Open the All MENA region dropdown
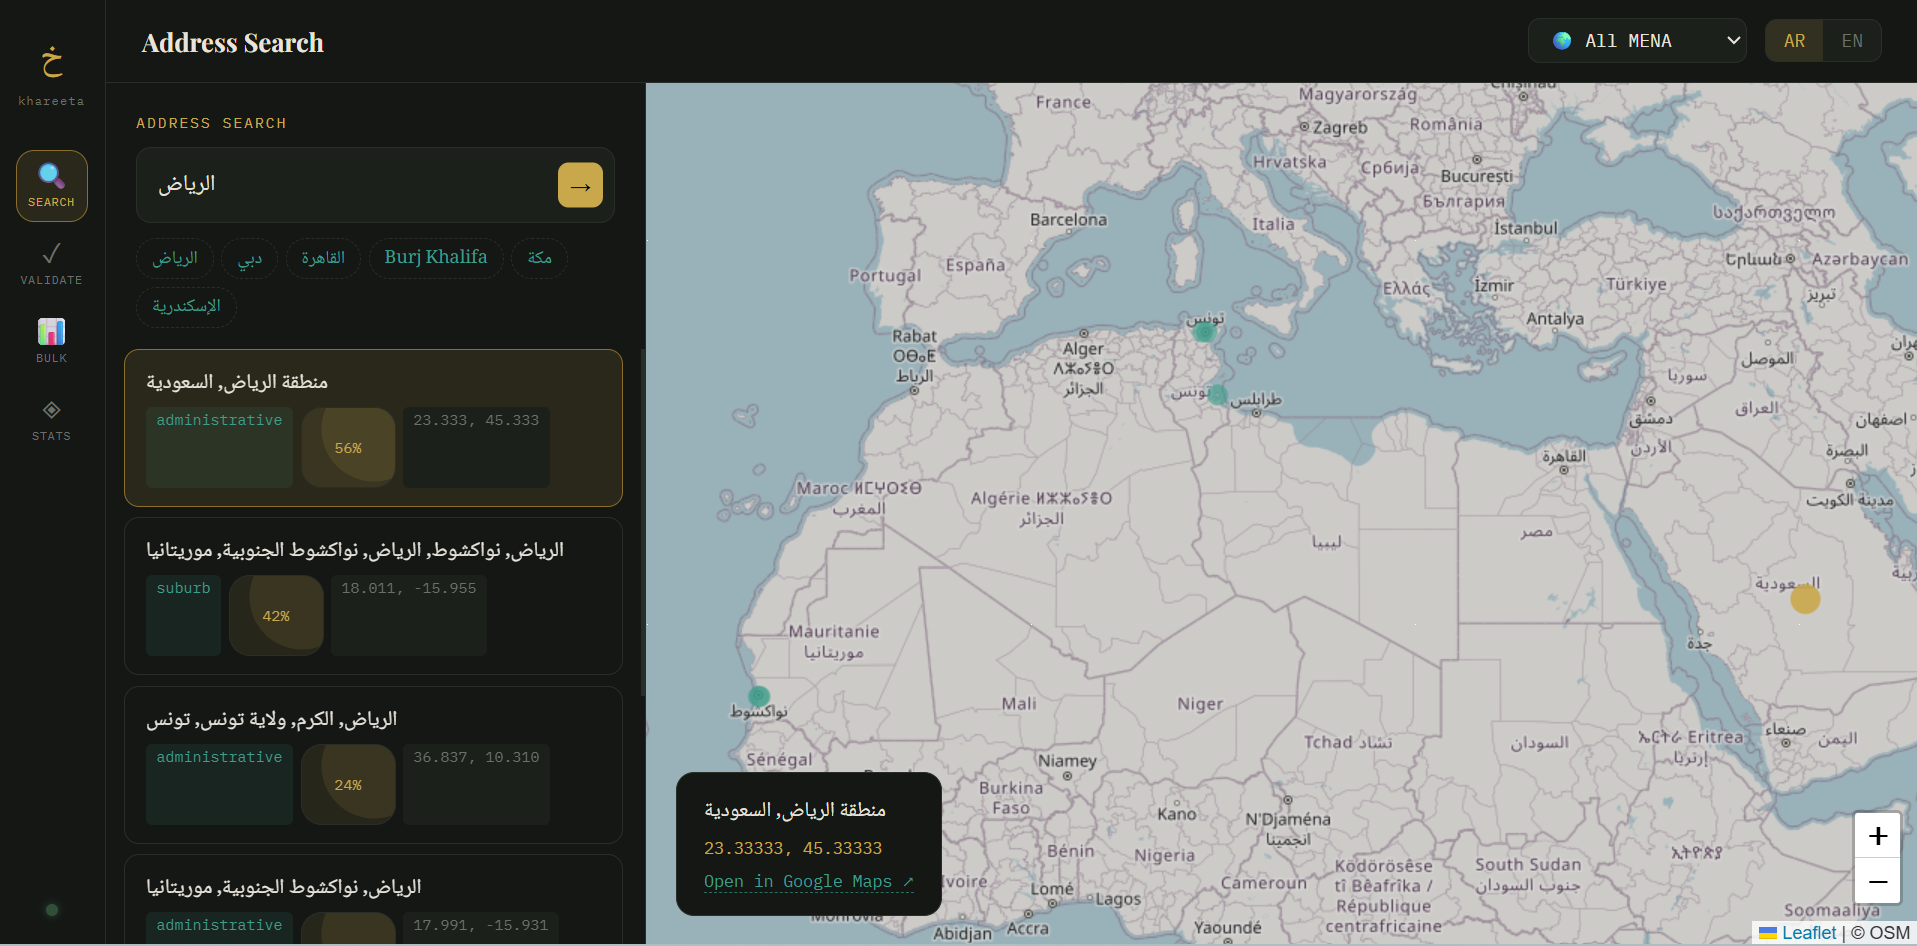Image resolution: width=1917 pixels, height=946 pixels. pos(1637,41)
